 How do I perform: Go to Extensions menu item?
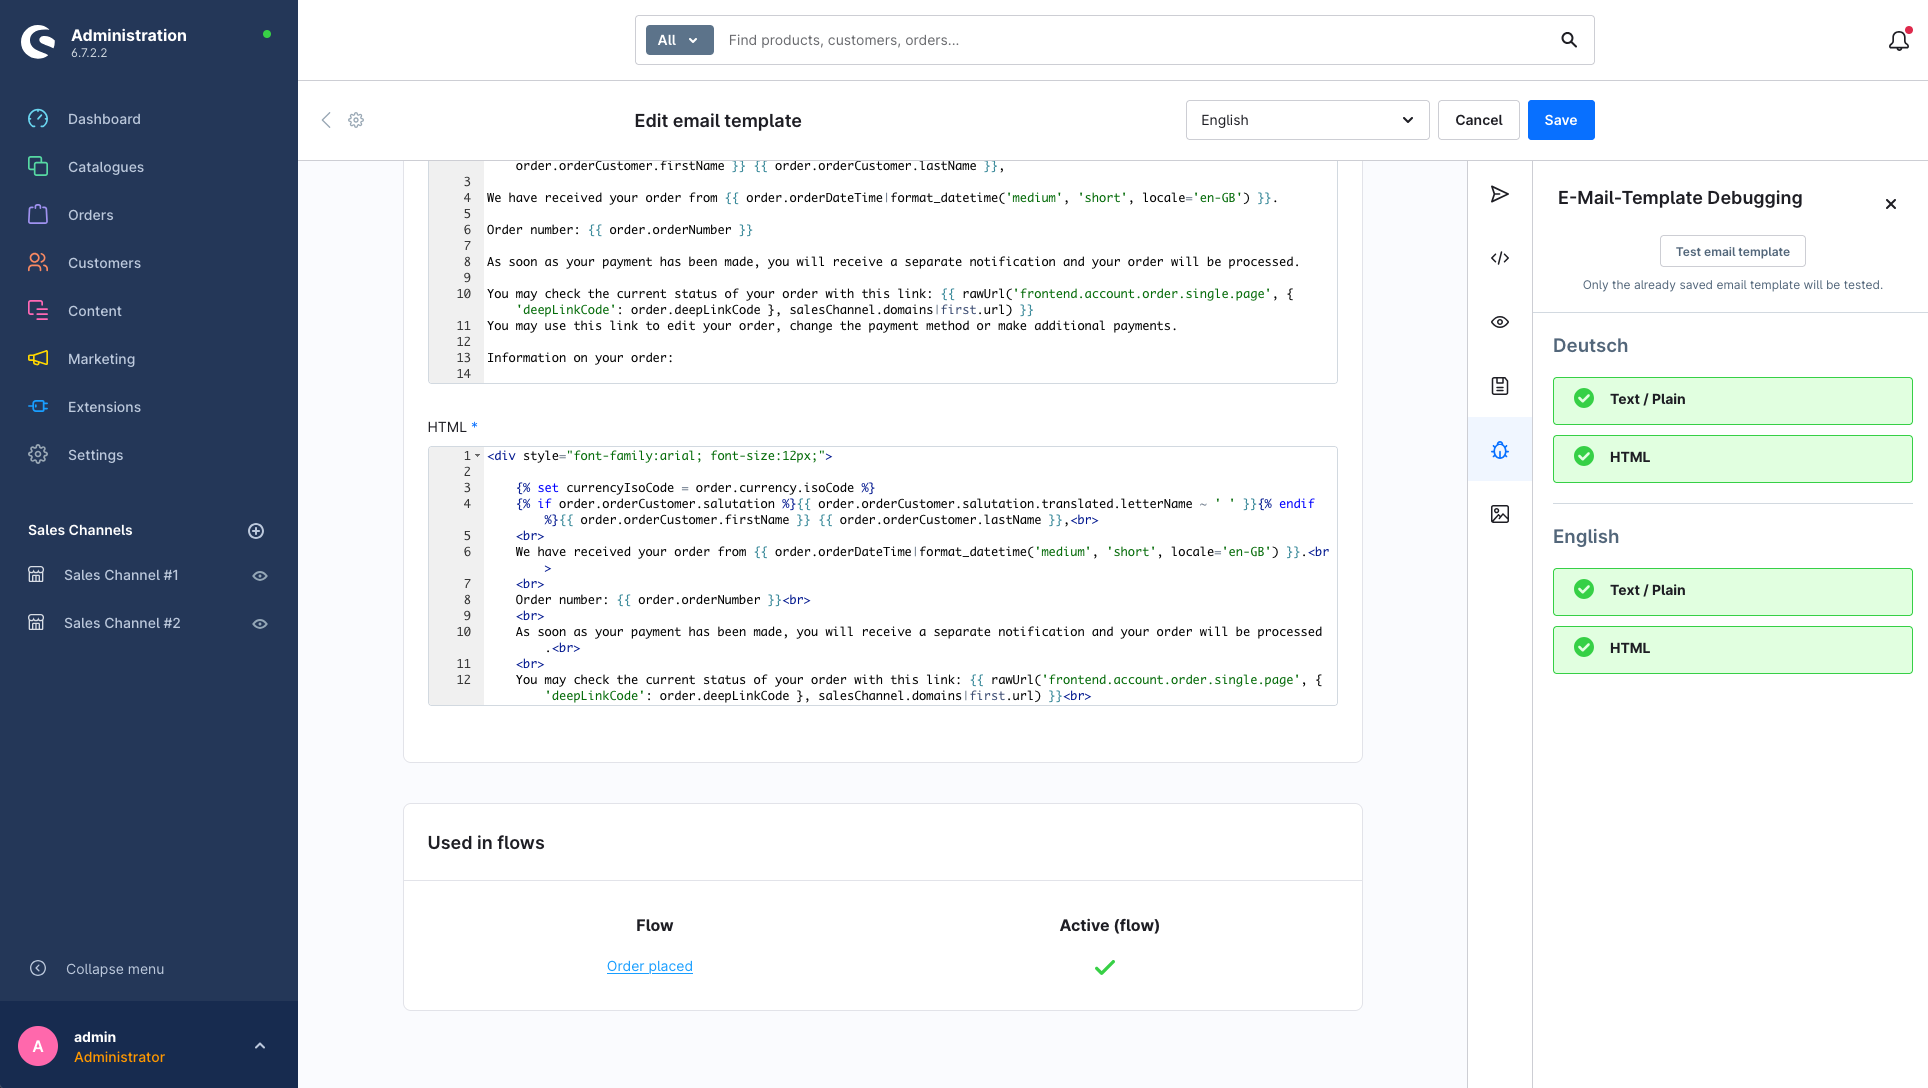point(104,407)
